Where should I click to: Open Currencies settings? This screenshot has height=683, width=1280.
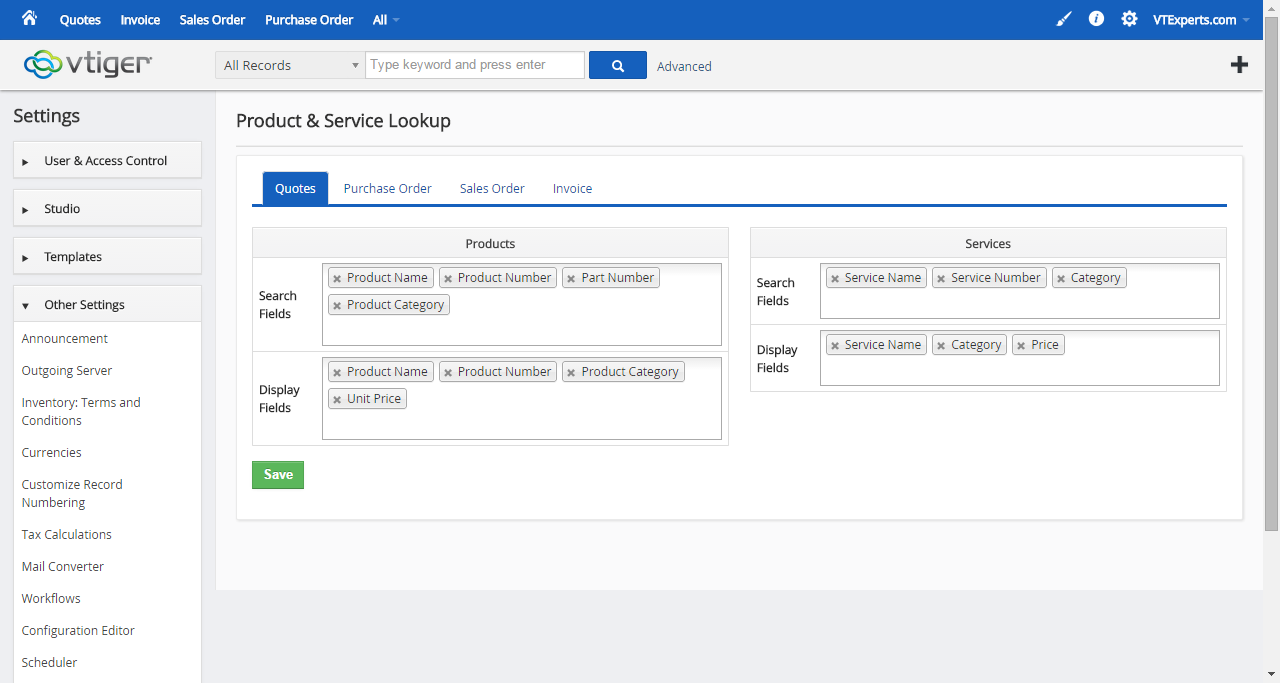(x=52, y=453)
